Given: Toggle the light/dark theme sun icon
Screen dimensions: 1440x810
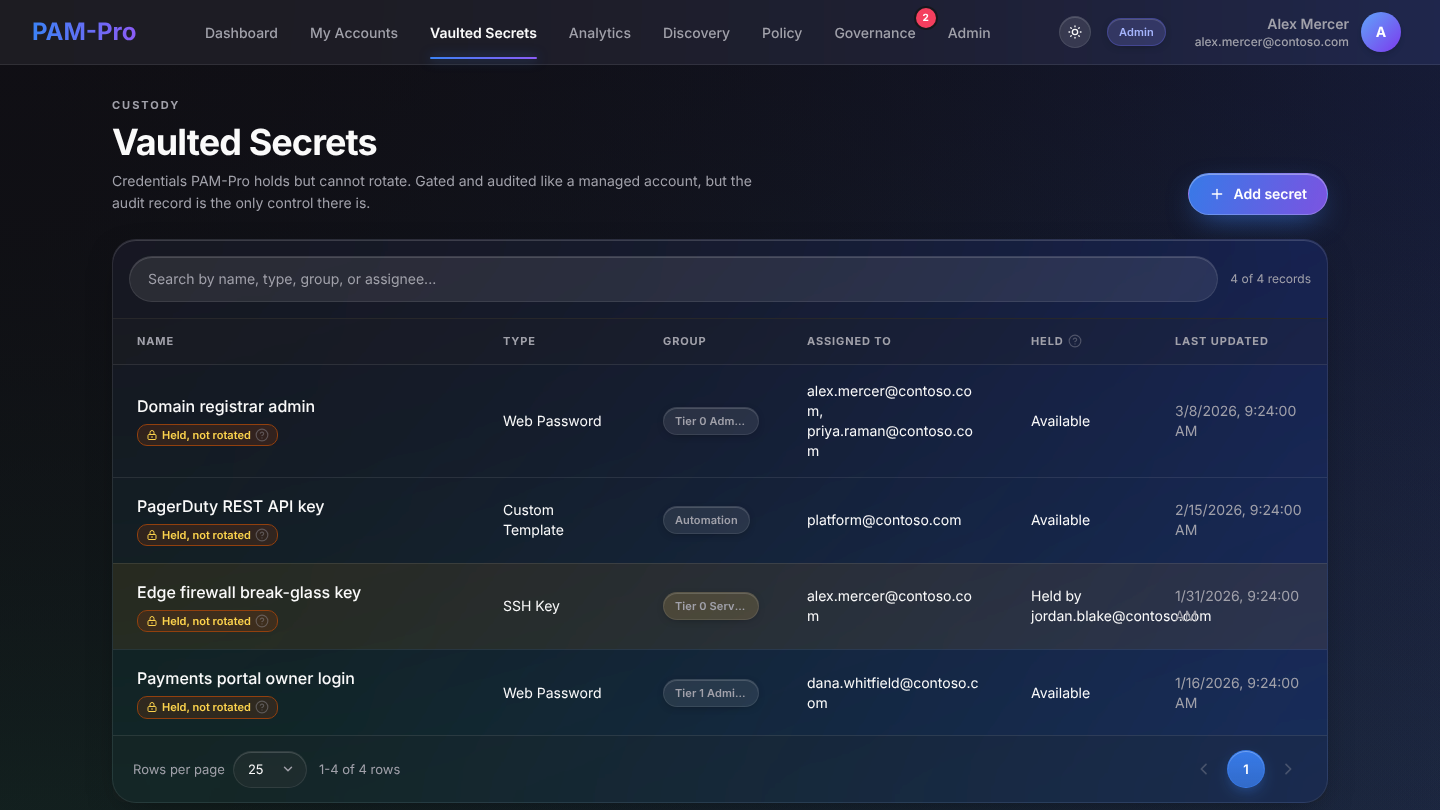Looking at the screenshot, I should coord(1075,32).
